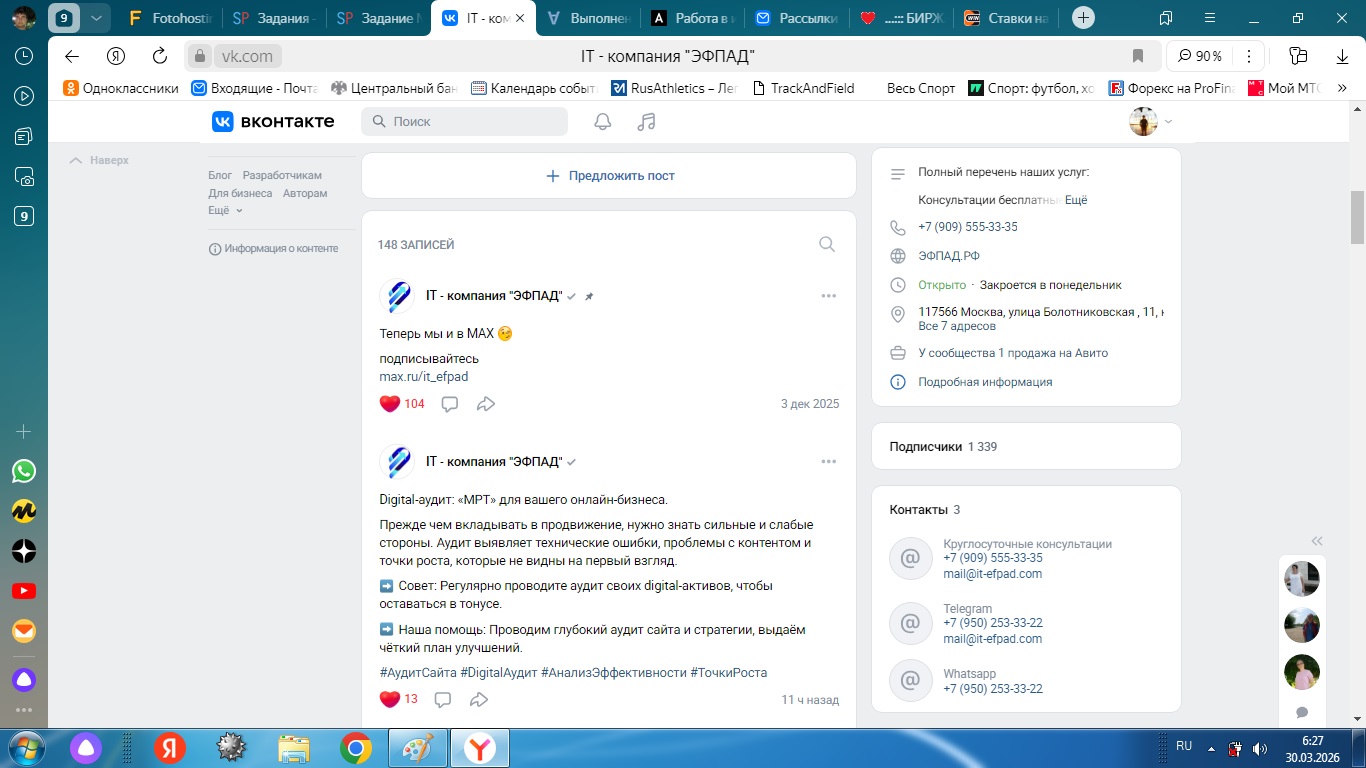Click the VK search field
The height and width of the screenshot is (768, 1366).
click(x=464, y=121)
